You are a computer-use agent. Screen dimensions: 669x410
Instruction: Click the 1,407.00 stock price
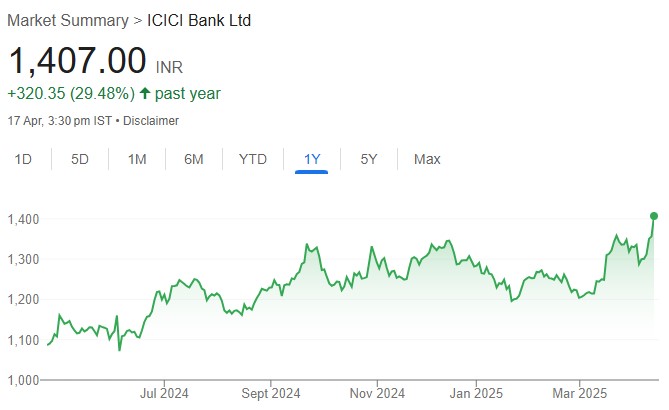(78, 61)
